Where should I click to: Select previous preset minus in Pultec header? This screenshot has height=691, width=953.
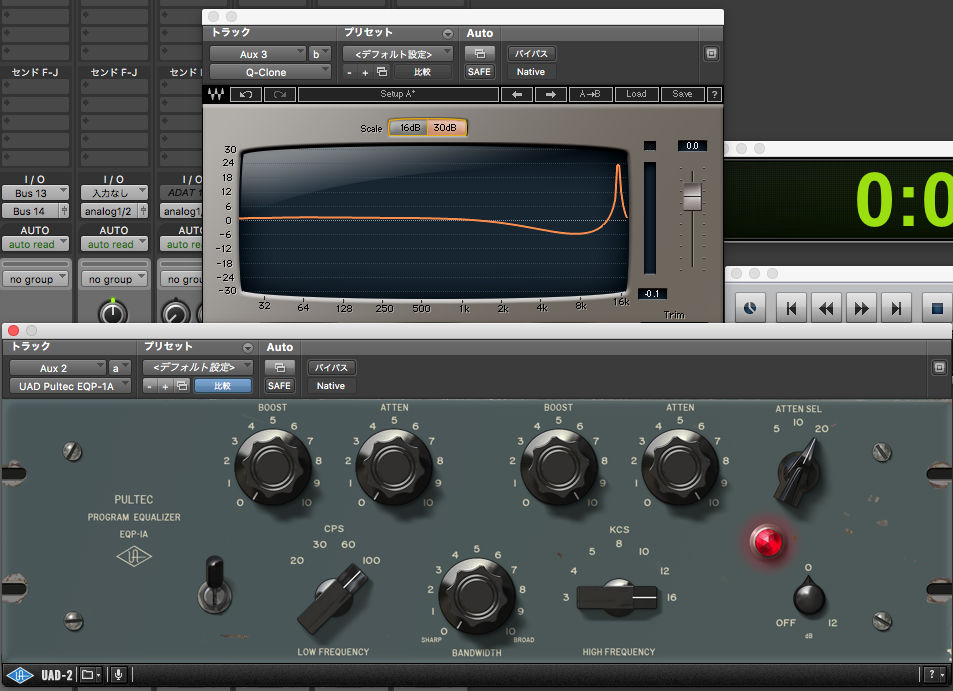pos(150,386)
